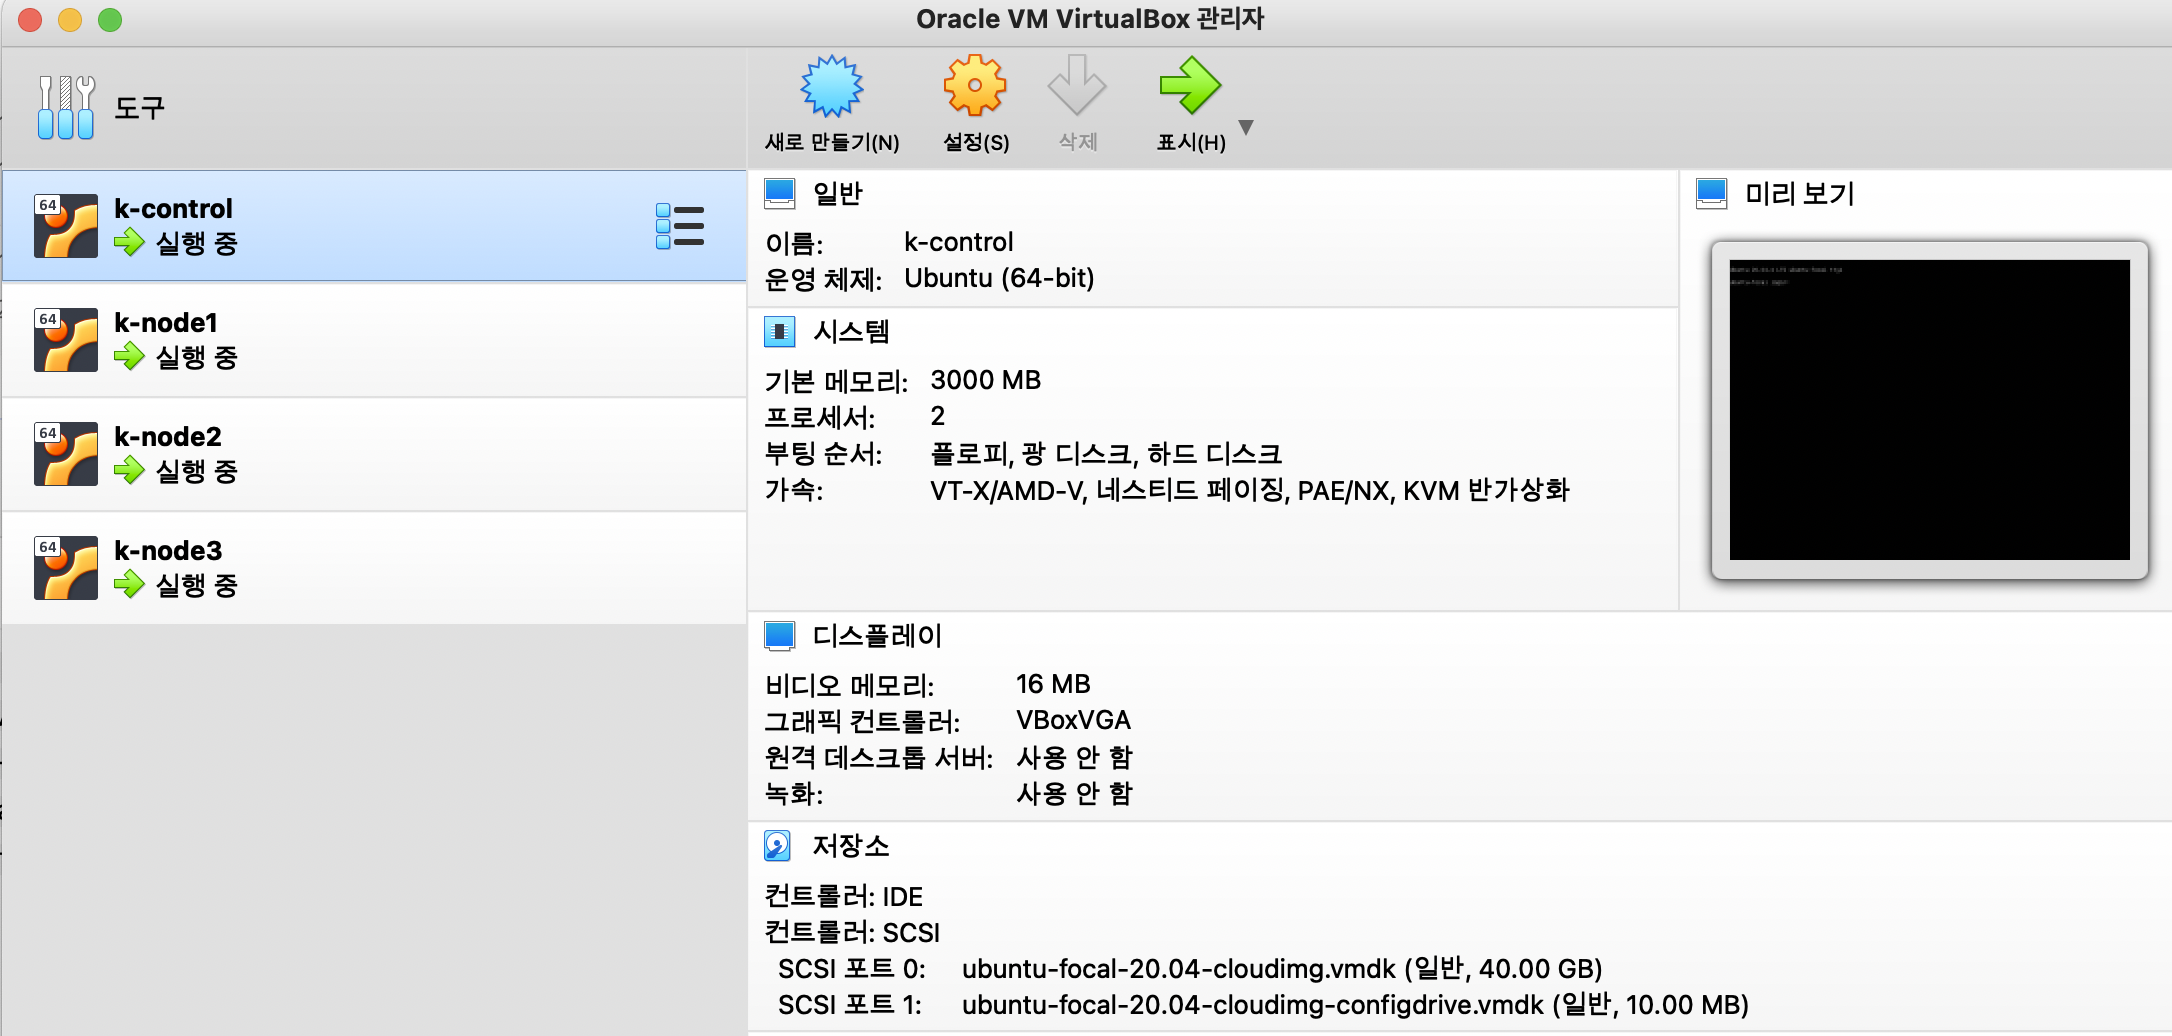Open the Storage (저장소) section header
The height and width of the screenshot is (1036, 2172).
point(851,846)
